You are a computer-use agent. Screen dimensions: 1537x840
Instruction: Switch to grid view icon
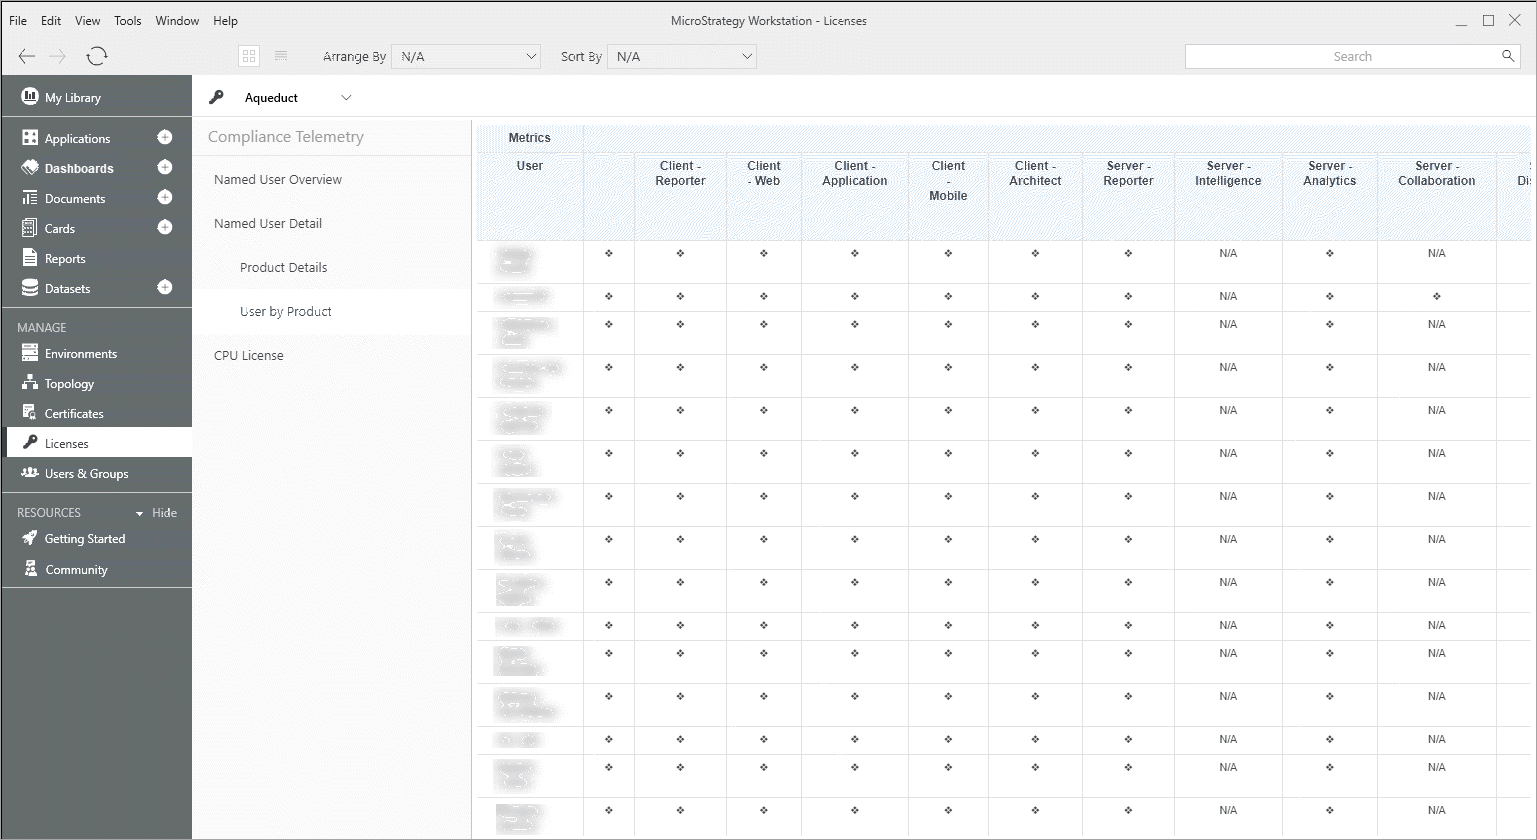tap(249, 57)
